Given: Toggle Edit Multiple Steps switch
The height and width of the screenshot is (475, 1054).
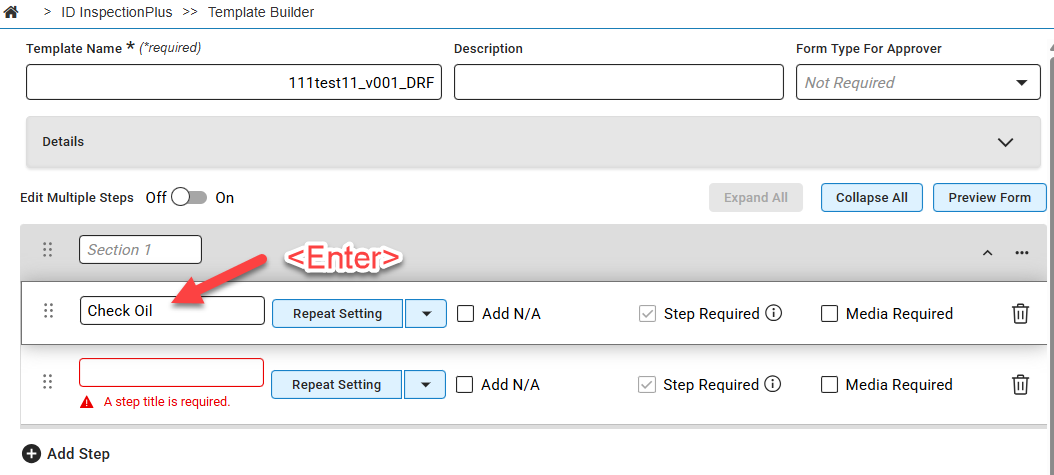Looking at the screenshot, I should point(189,197).
